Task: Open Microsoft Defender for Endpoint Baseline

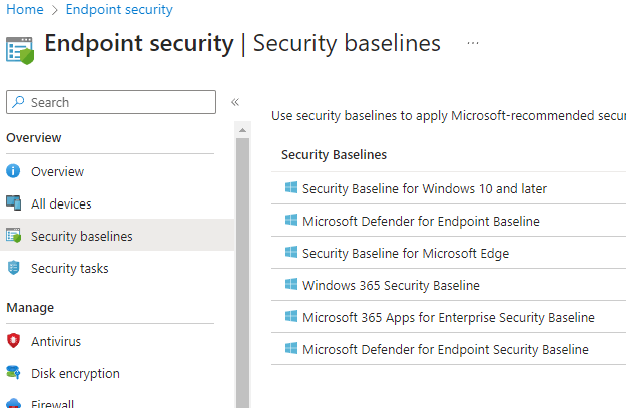Action: [420, 221]
